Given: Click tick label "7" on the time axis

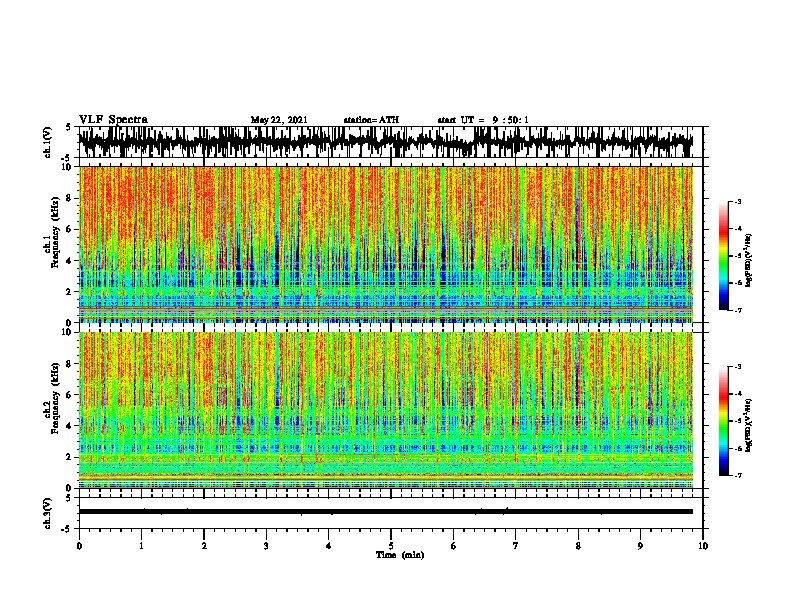Looking at the screenshot, I should point(516,546).
